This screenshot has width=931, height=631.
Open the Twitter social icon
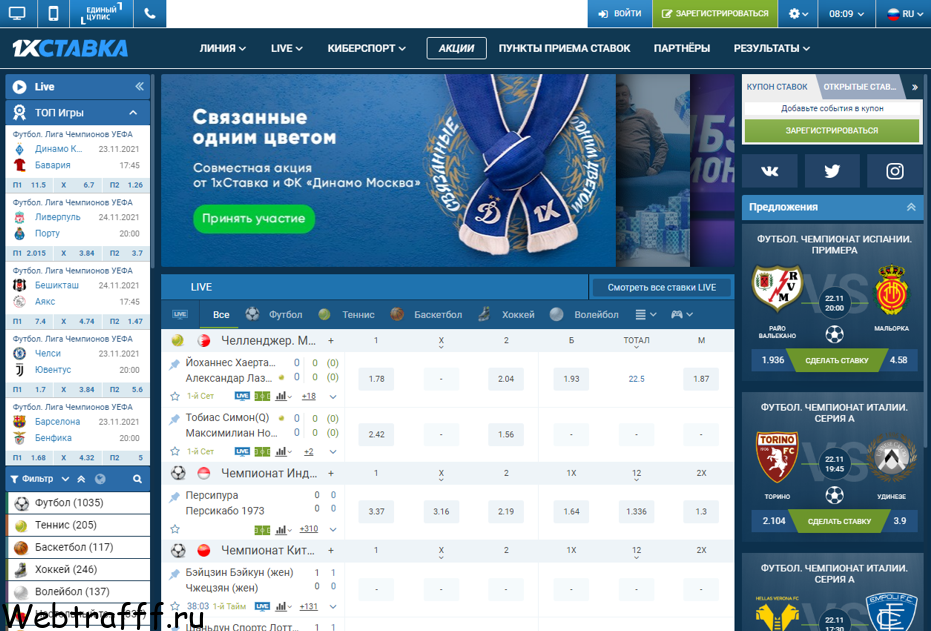[832, 171]
